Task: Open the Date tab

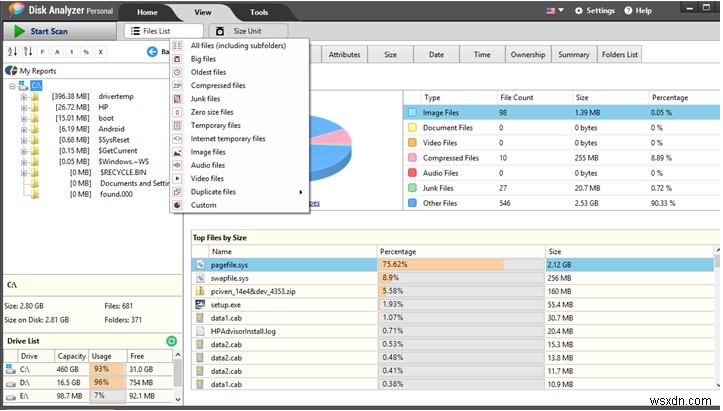Action: (x=436, y=54)
